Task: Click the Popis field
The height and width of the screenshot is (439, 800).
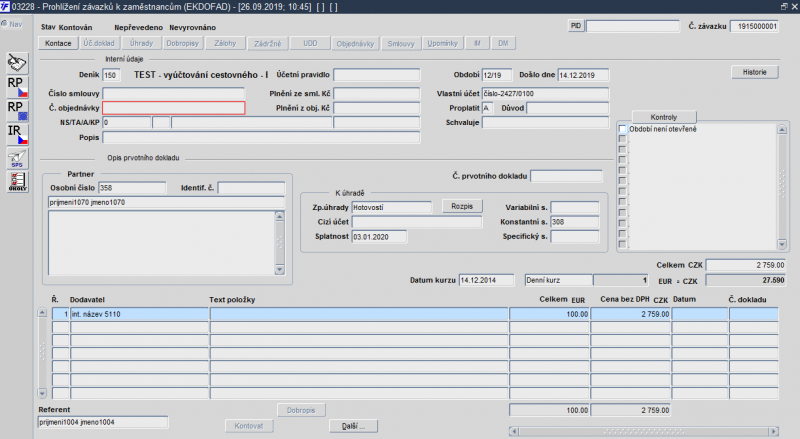Action: coord(261,137)
